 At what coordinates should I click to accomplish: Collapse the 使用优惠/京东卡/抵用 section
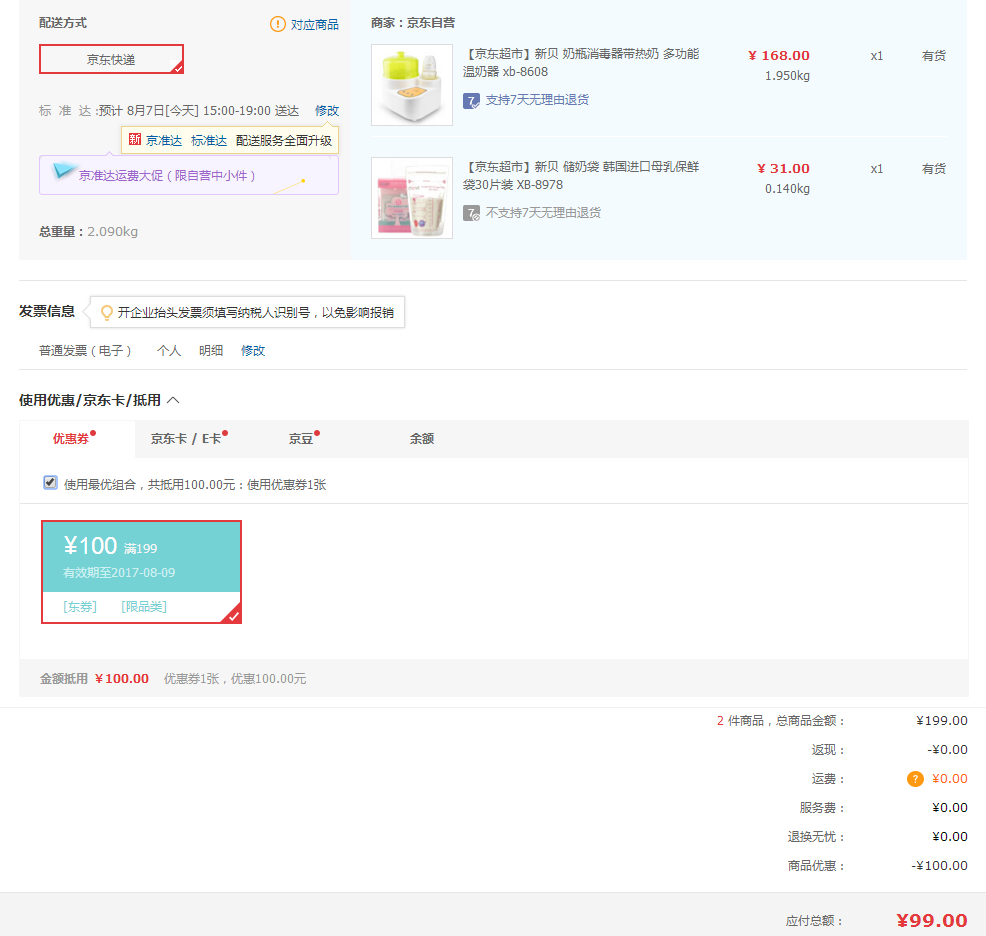[174, 400]
